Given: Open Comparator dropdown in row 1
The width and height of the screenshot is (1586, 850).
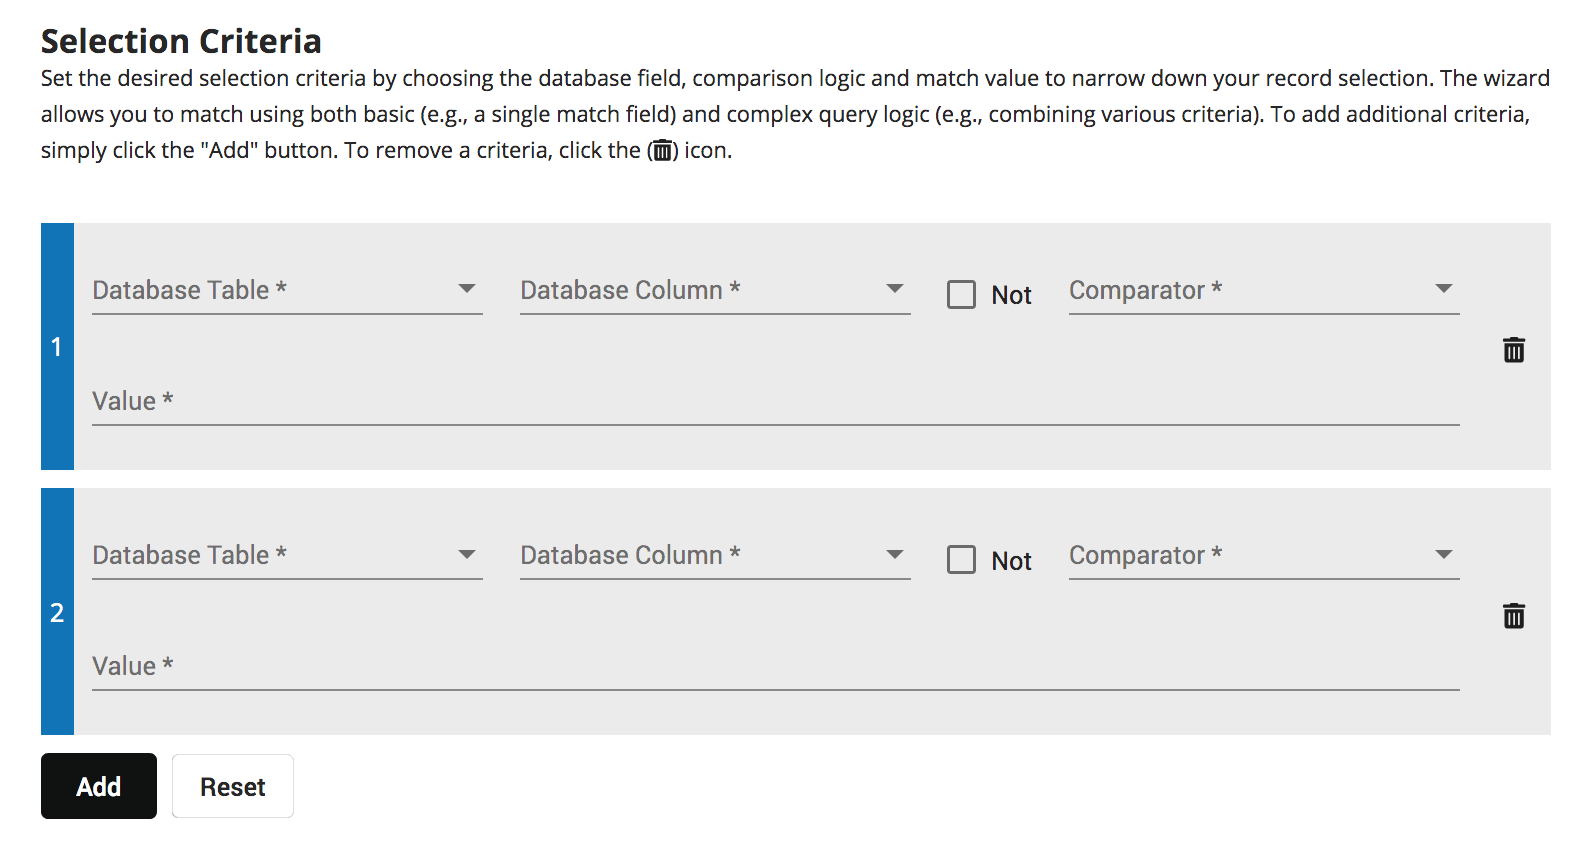Looking at the screenshot, I should click(1263, 290).
